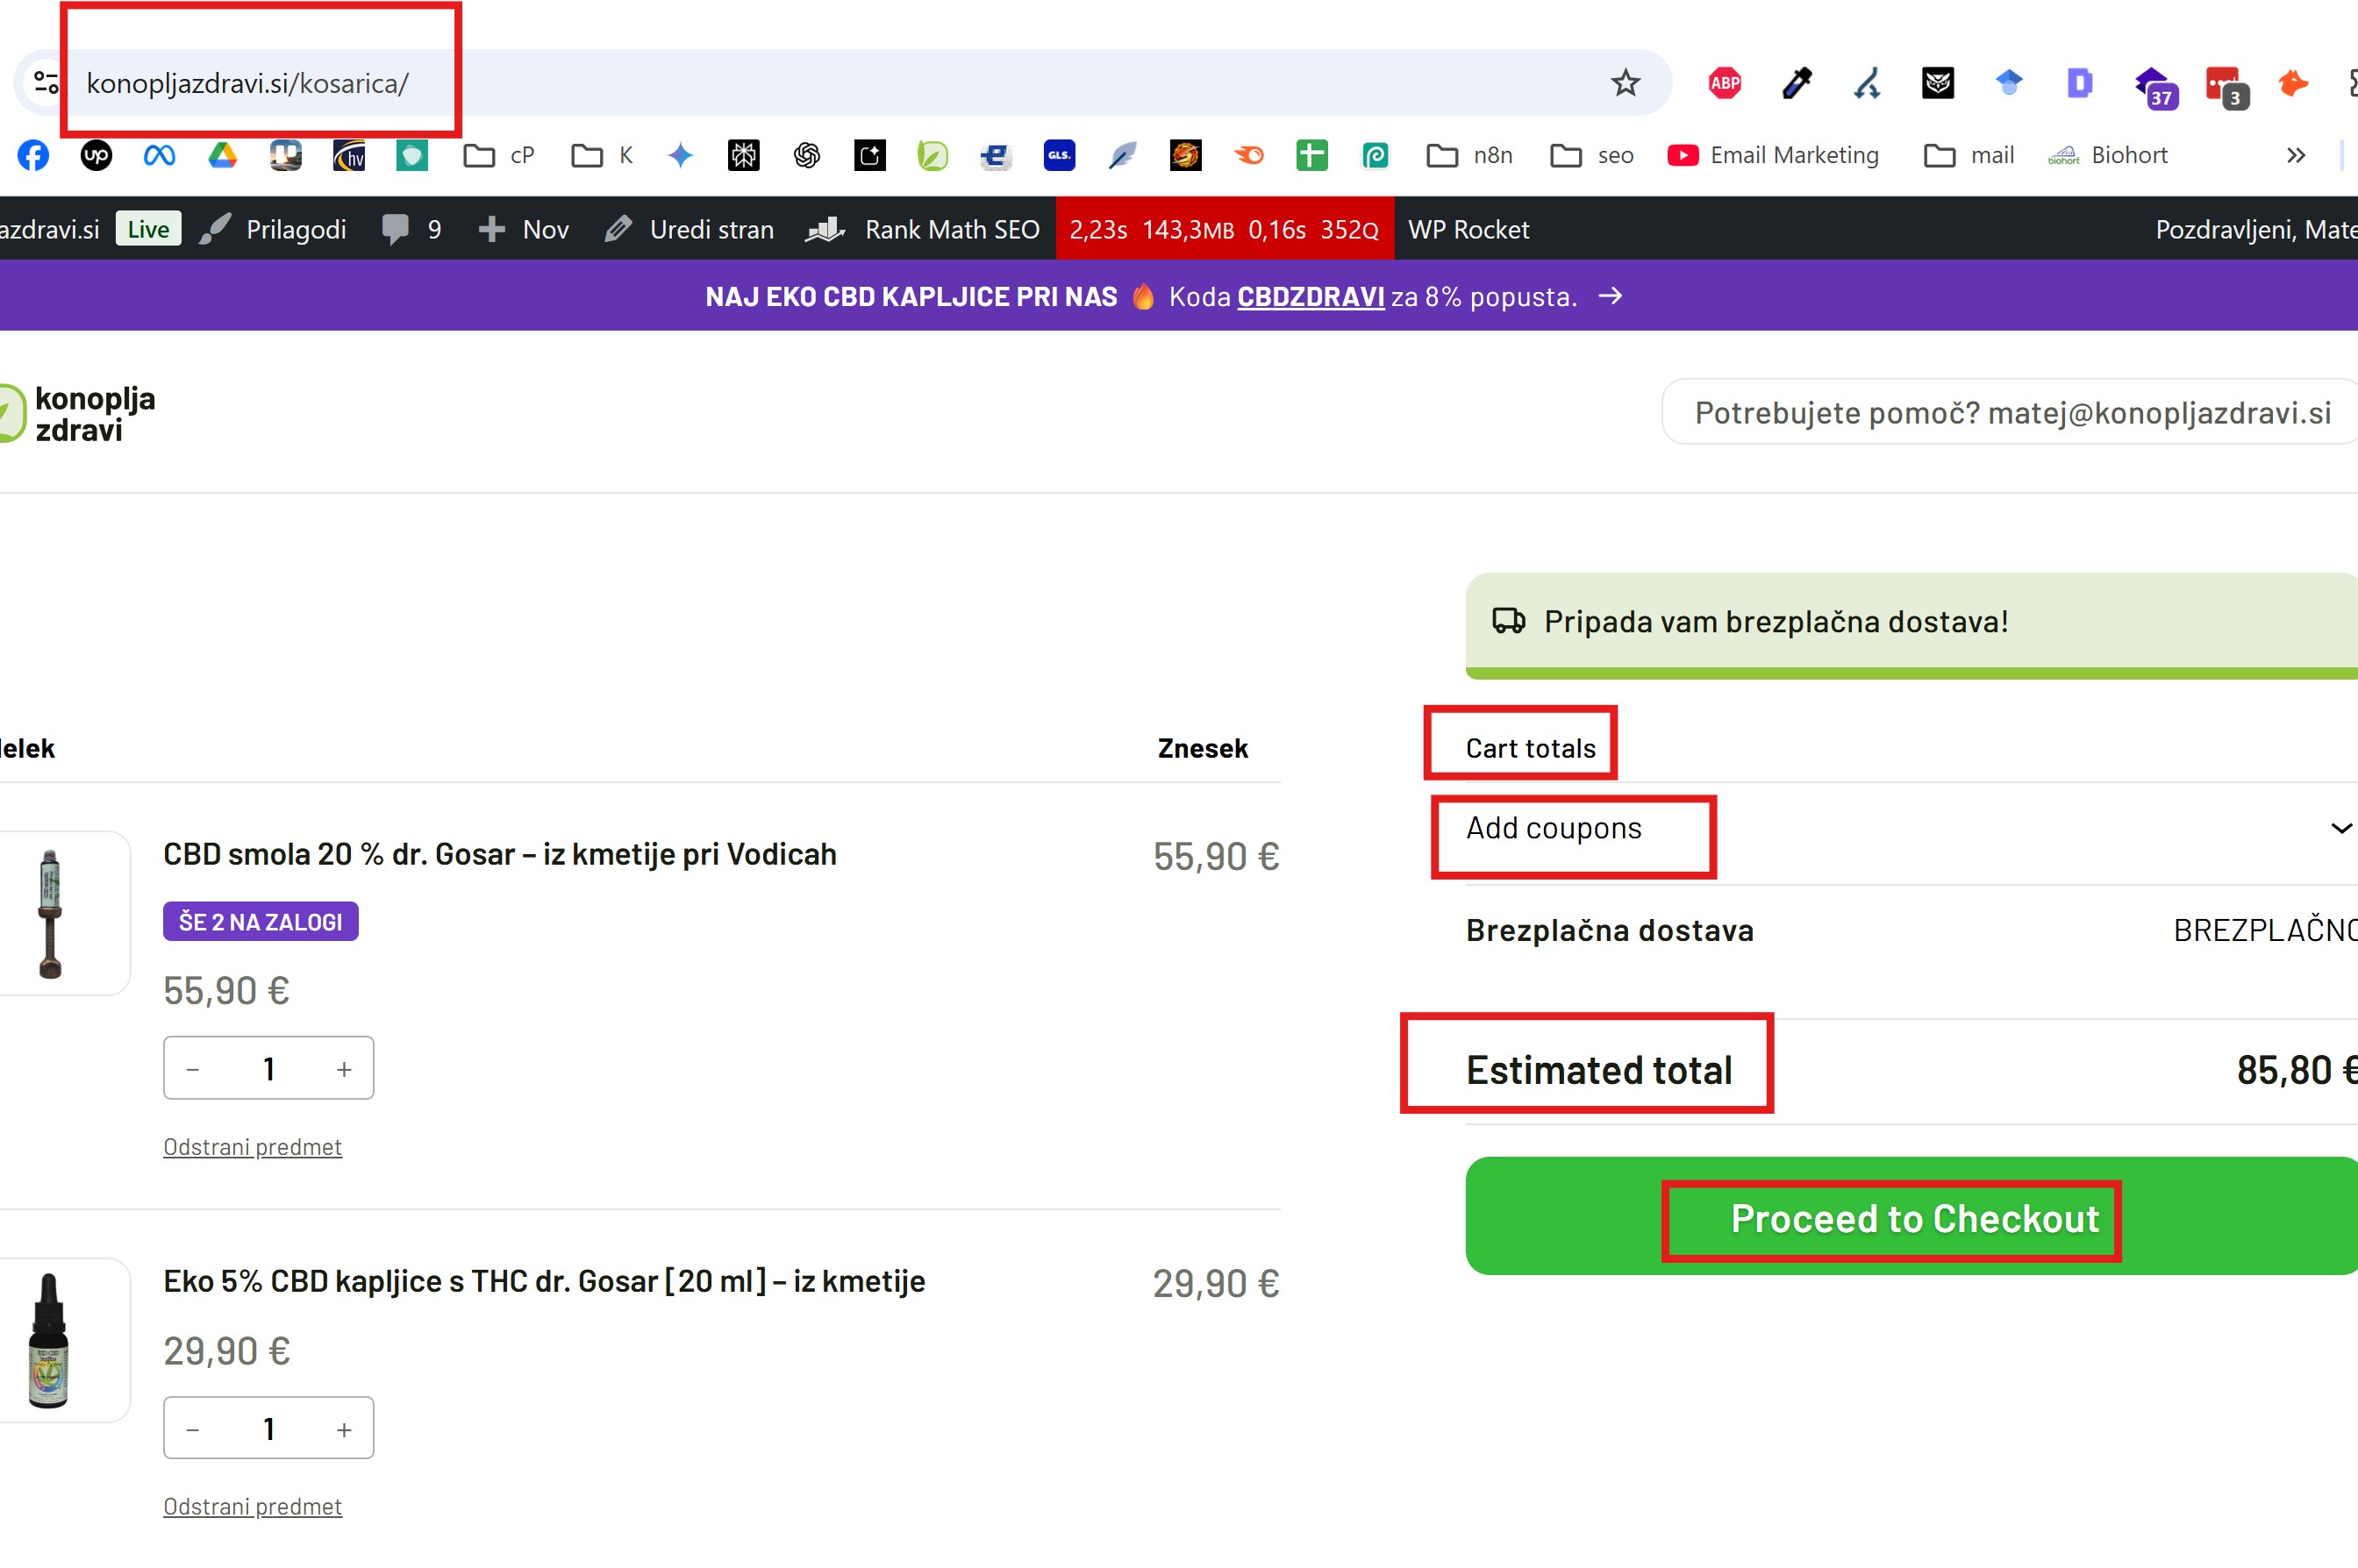Click the Proceed to Checkout button
This screenshot has height=1568, width=2358.
click(x=1911, y=1217)
